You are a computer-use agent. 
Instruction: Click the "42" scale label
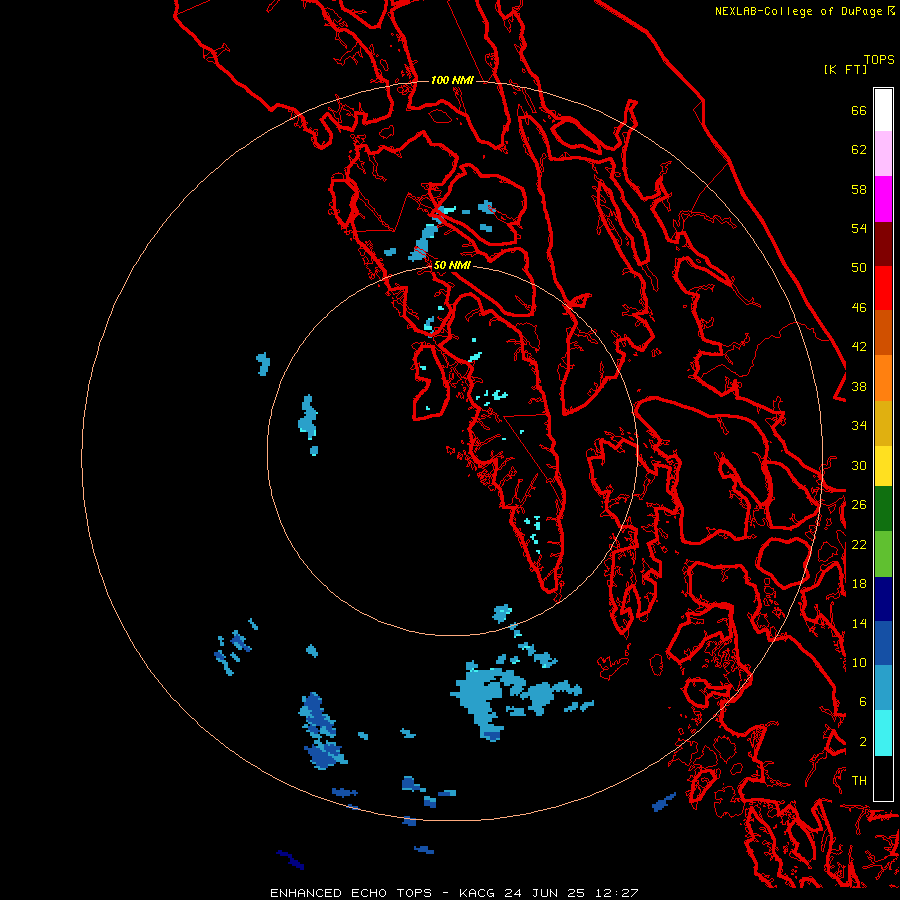coord(859,346)
